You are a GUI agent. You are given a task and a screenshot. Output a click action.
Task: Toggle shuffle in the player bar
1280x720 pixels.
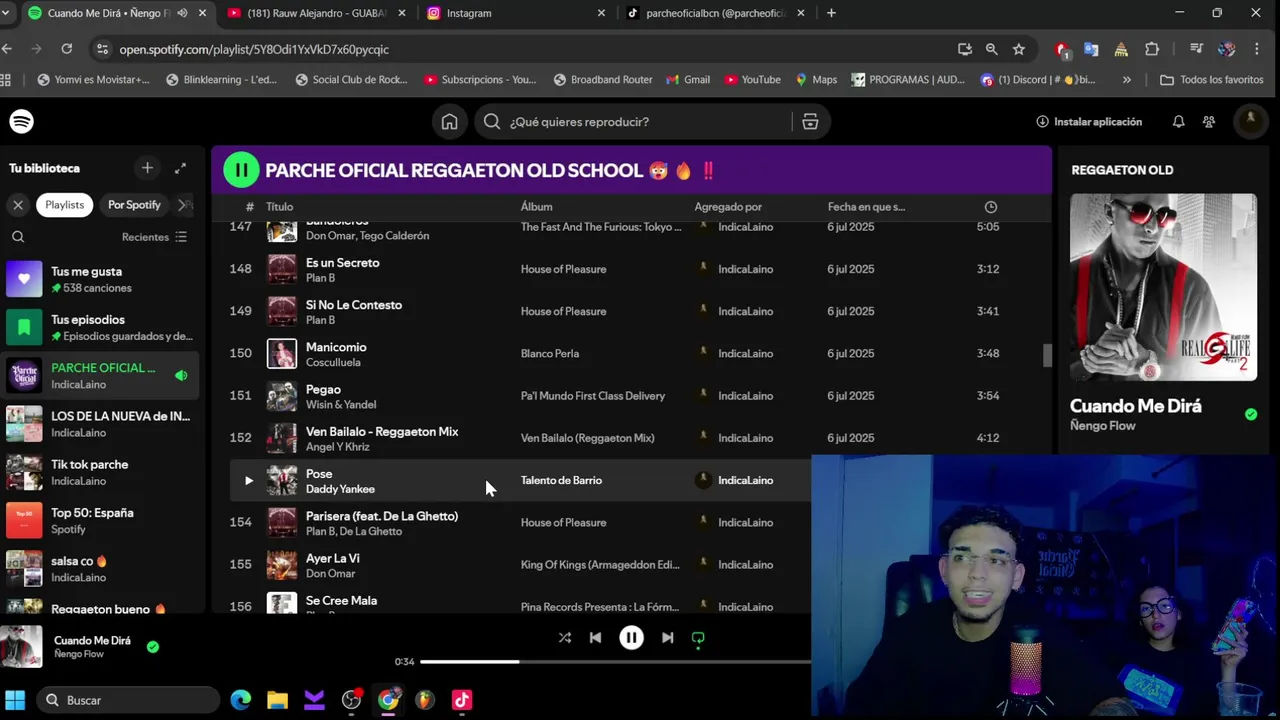click(x=565, y=637)
